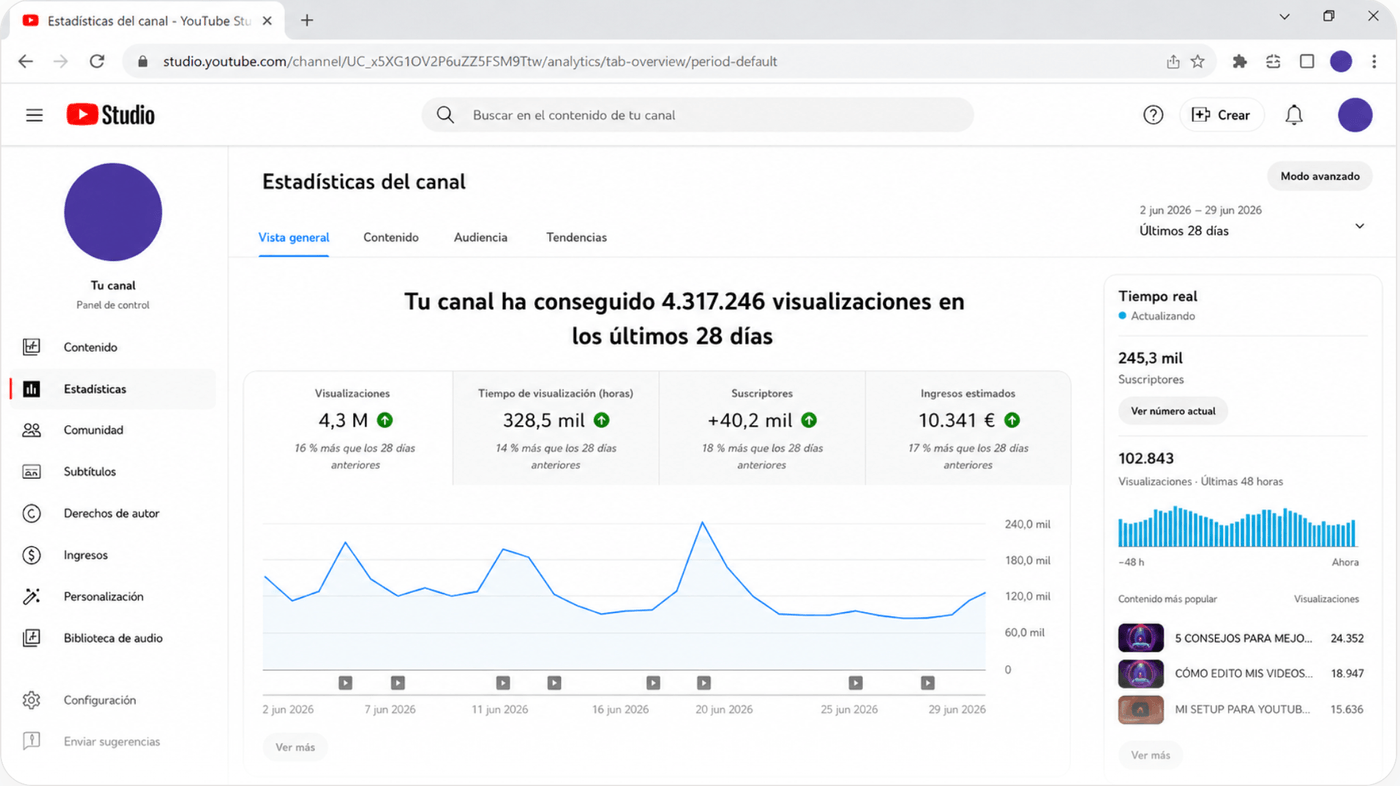The width and height of the screenshot is (1400, 786).
Task: Click the channel profile picture in sidebar
Action: click(113, 212)
